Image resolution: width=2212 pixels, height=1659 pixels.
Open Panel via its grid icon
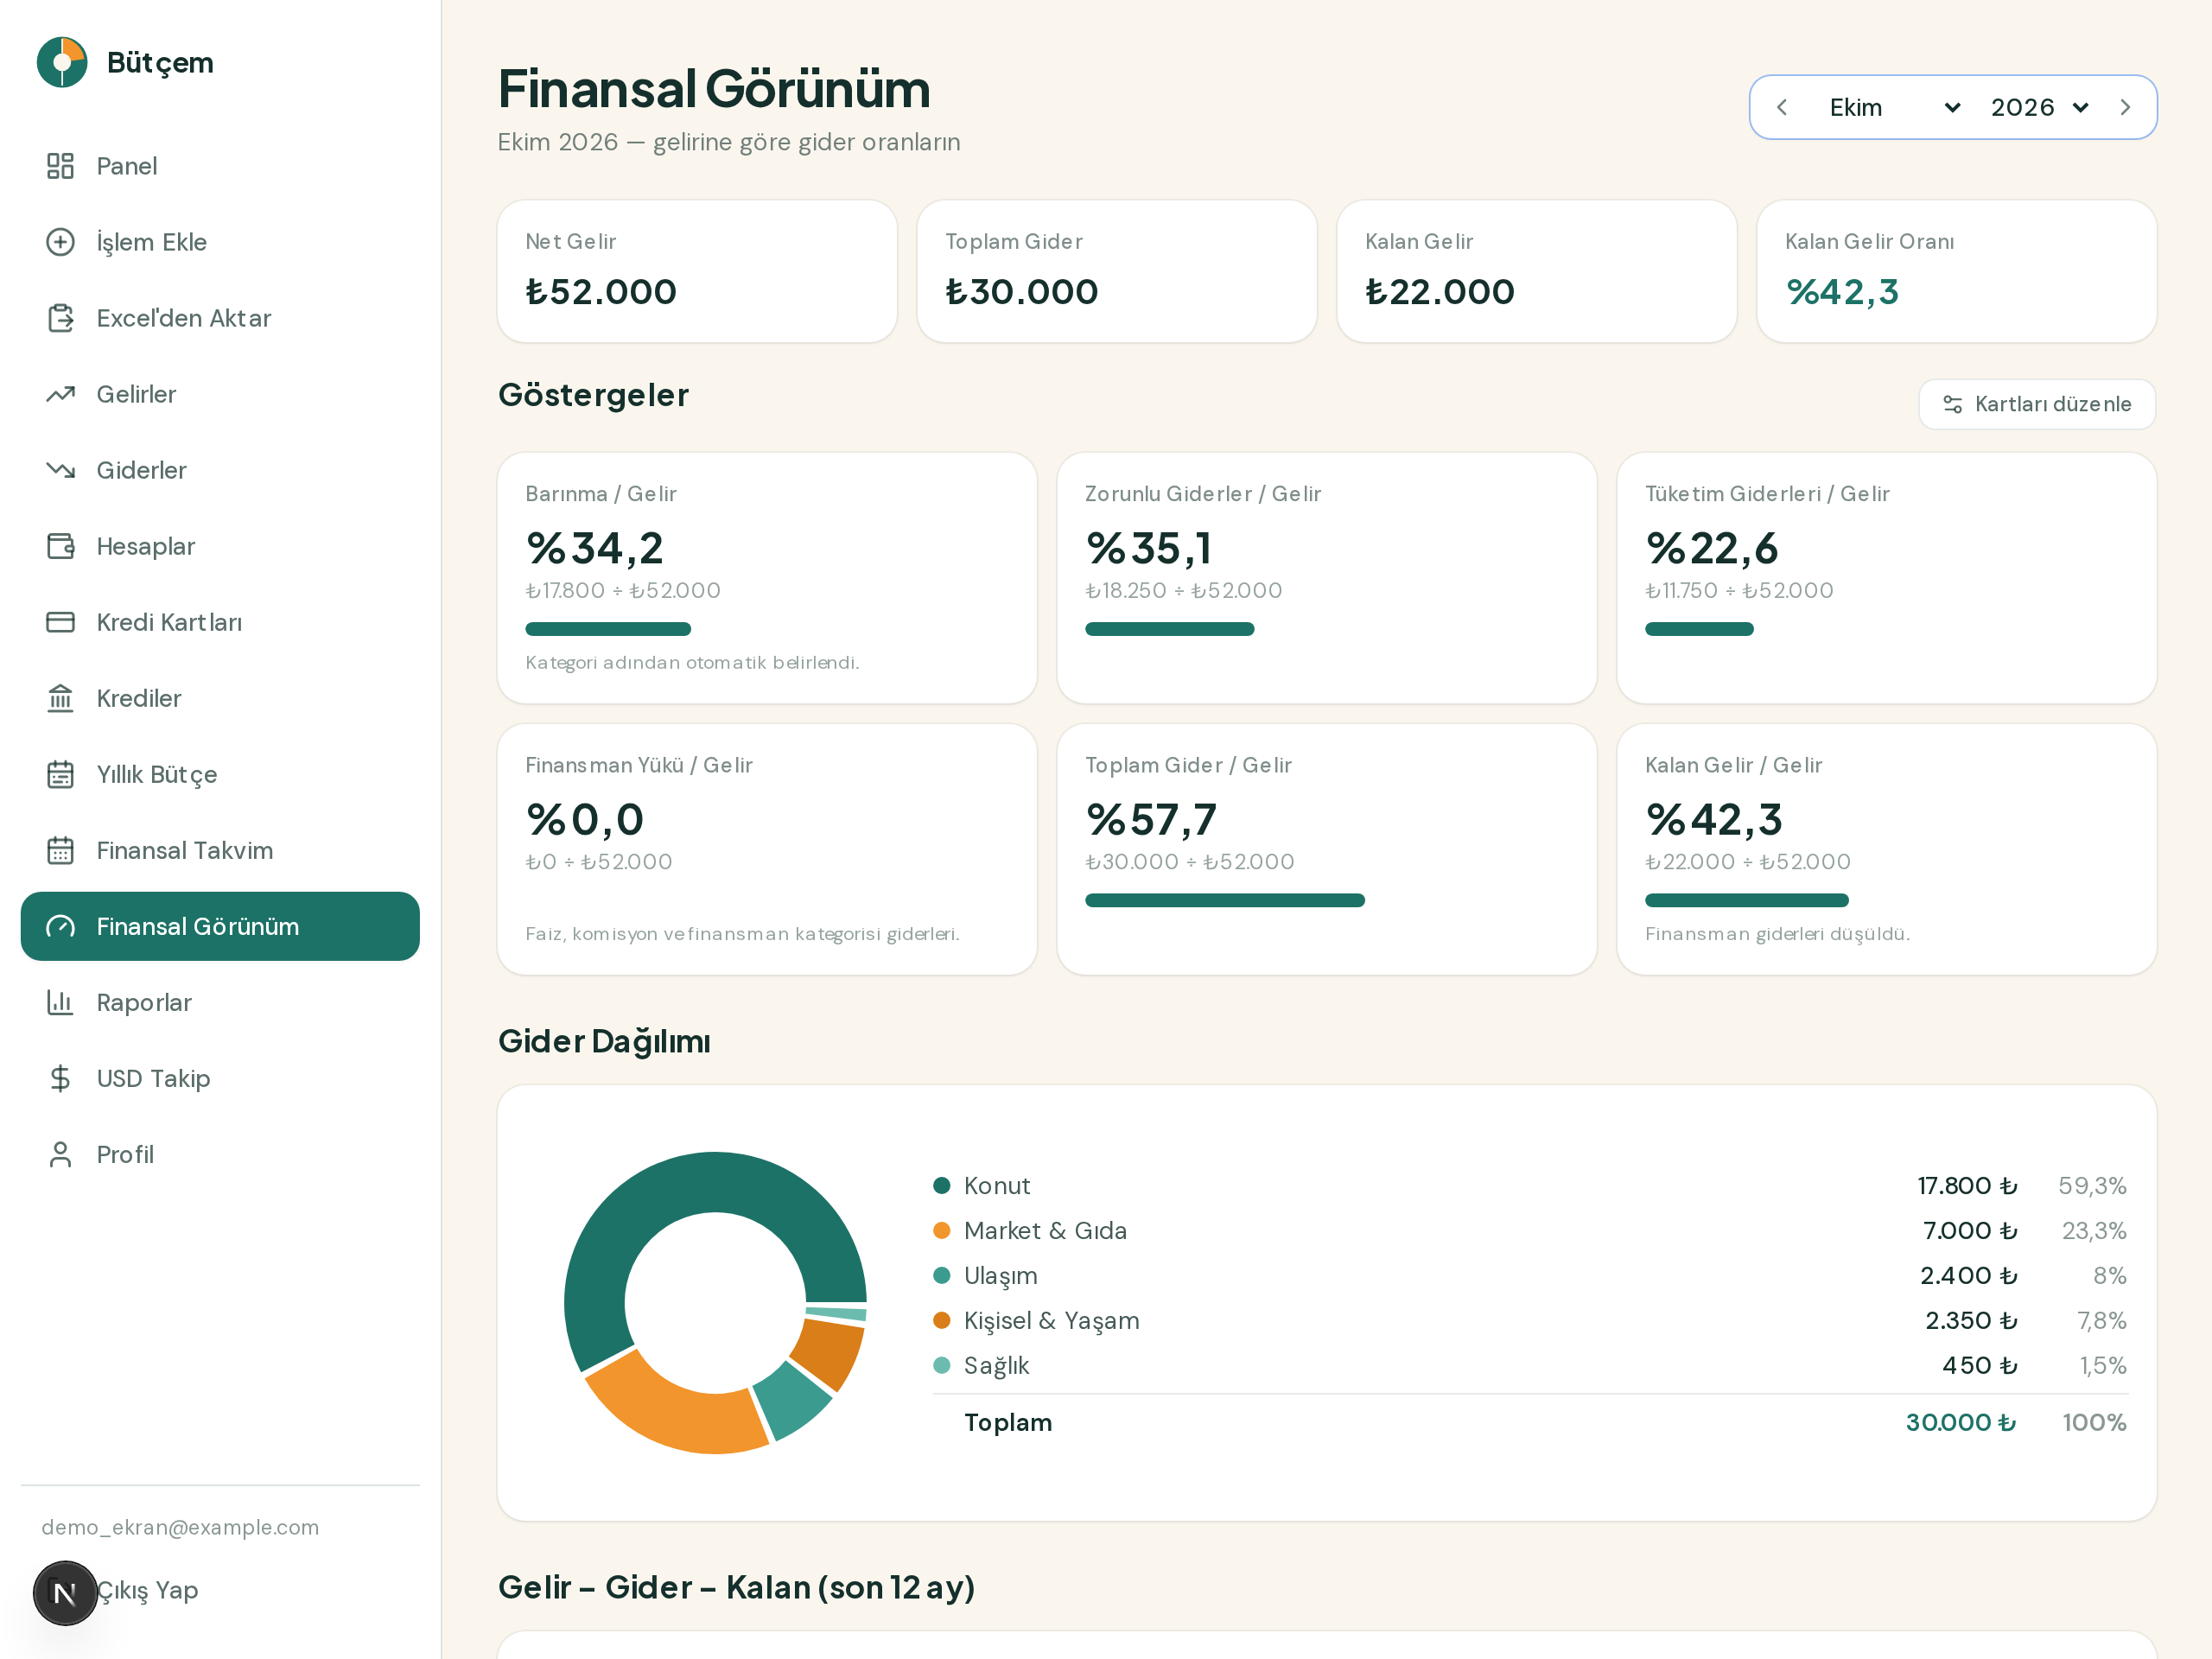pos(60,166)
